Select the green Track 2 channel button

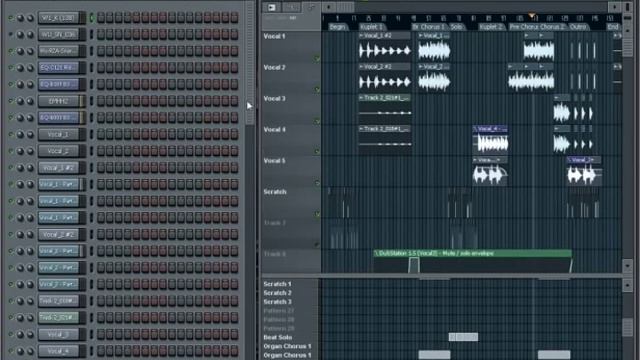tap(59, 318)
